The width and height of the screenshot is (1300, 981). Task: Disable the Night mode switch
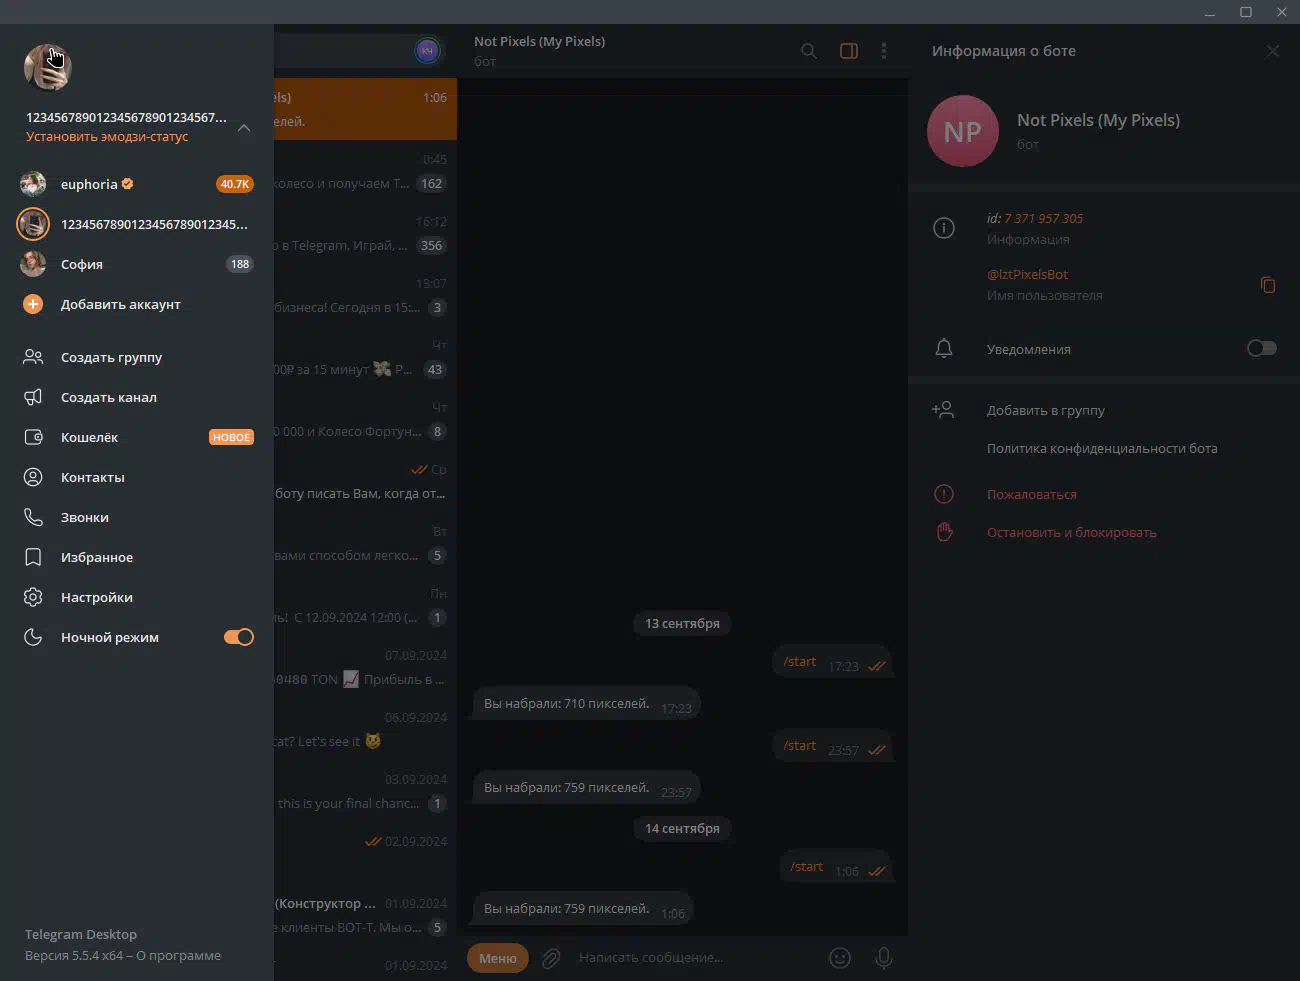click(x=238, y=637)
